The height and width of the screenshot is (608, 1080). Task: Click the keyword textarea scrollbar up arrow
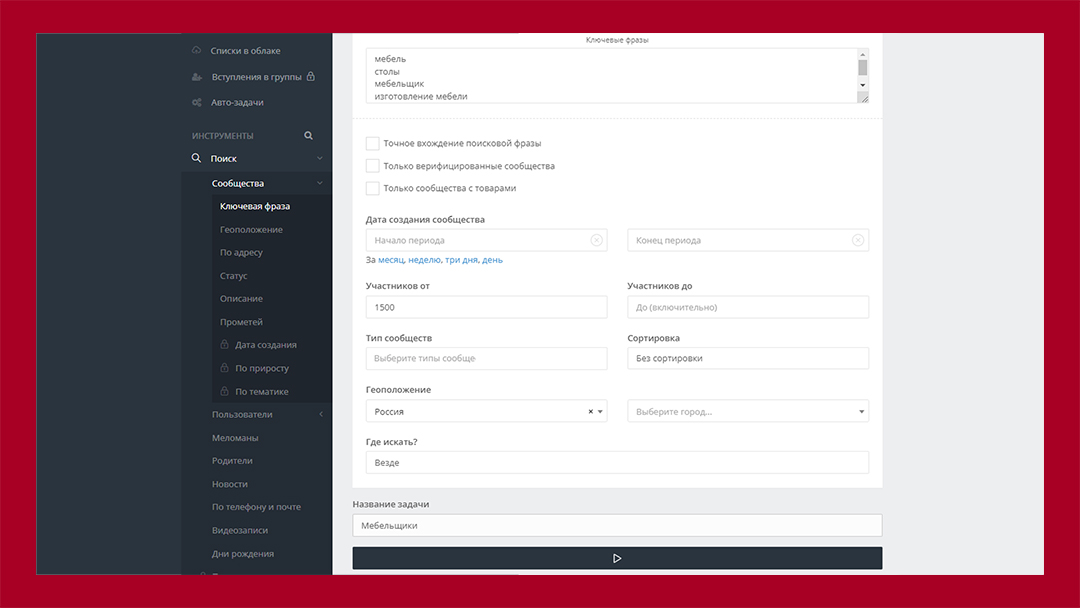coord(862,54)
